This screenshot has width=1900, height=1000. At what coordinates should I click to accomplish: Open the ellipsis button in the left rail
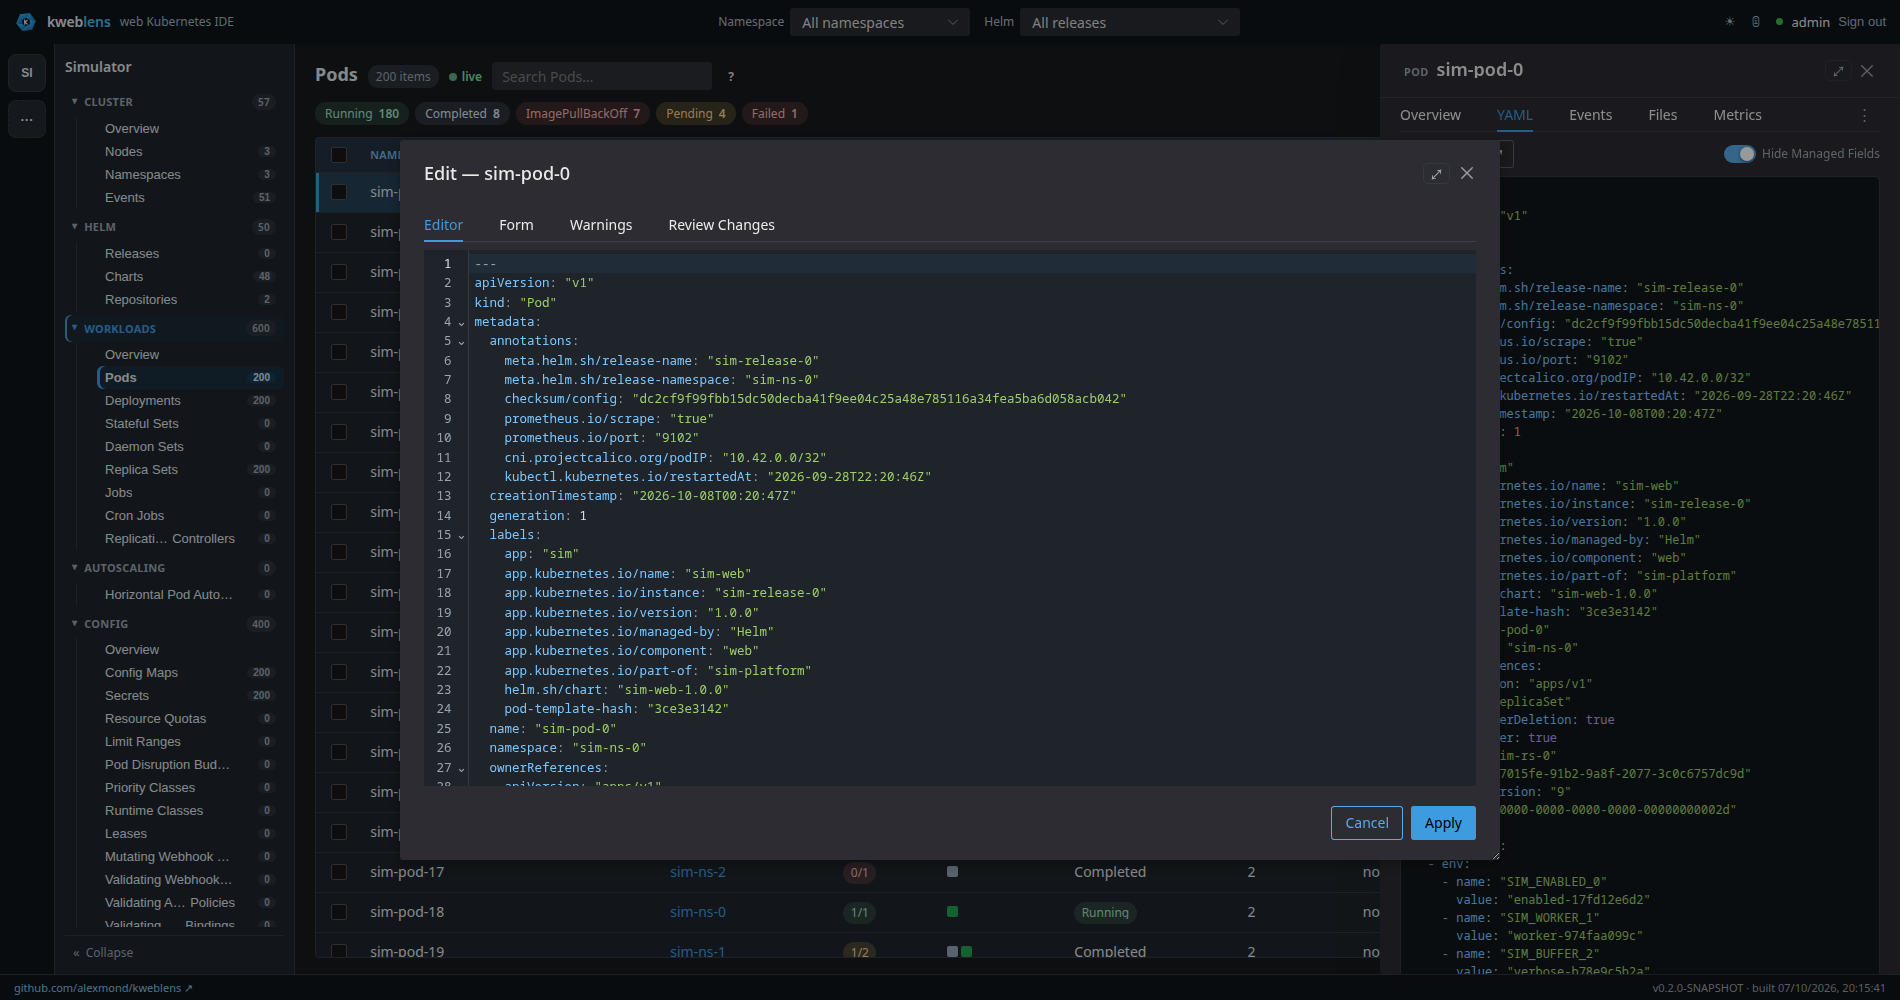[x=27, y=119]
